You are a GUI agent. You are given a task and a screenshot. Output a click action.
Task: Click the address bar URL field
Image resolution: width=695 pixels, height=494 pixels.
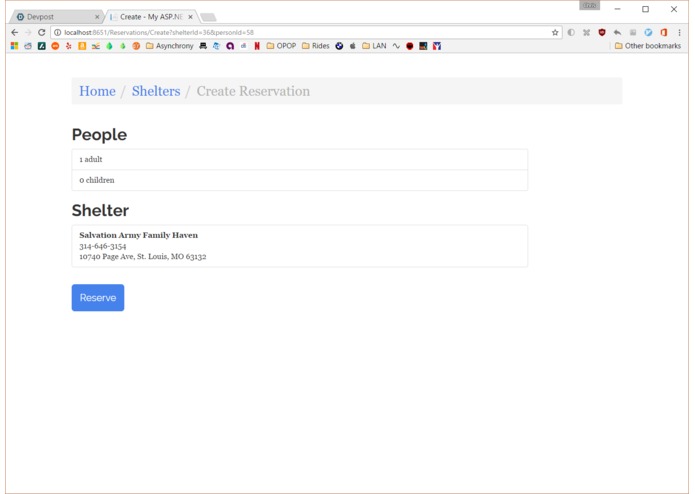(306, 32)
